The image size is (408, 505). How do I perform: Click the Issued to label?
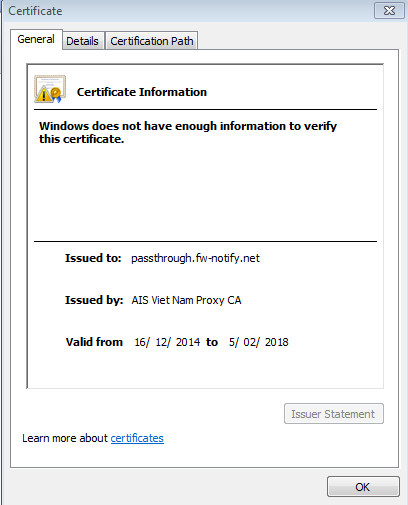click(93, 258)
